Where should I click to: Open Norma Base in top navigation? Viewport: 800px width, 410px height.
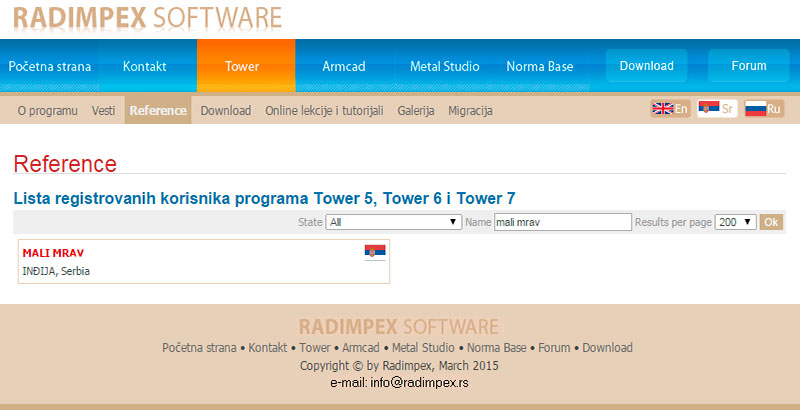[x=540, y=66]
